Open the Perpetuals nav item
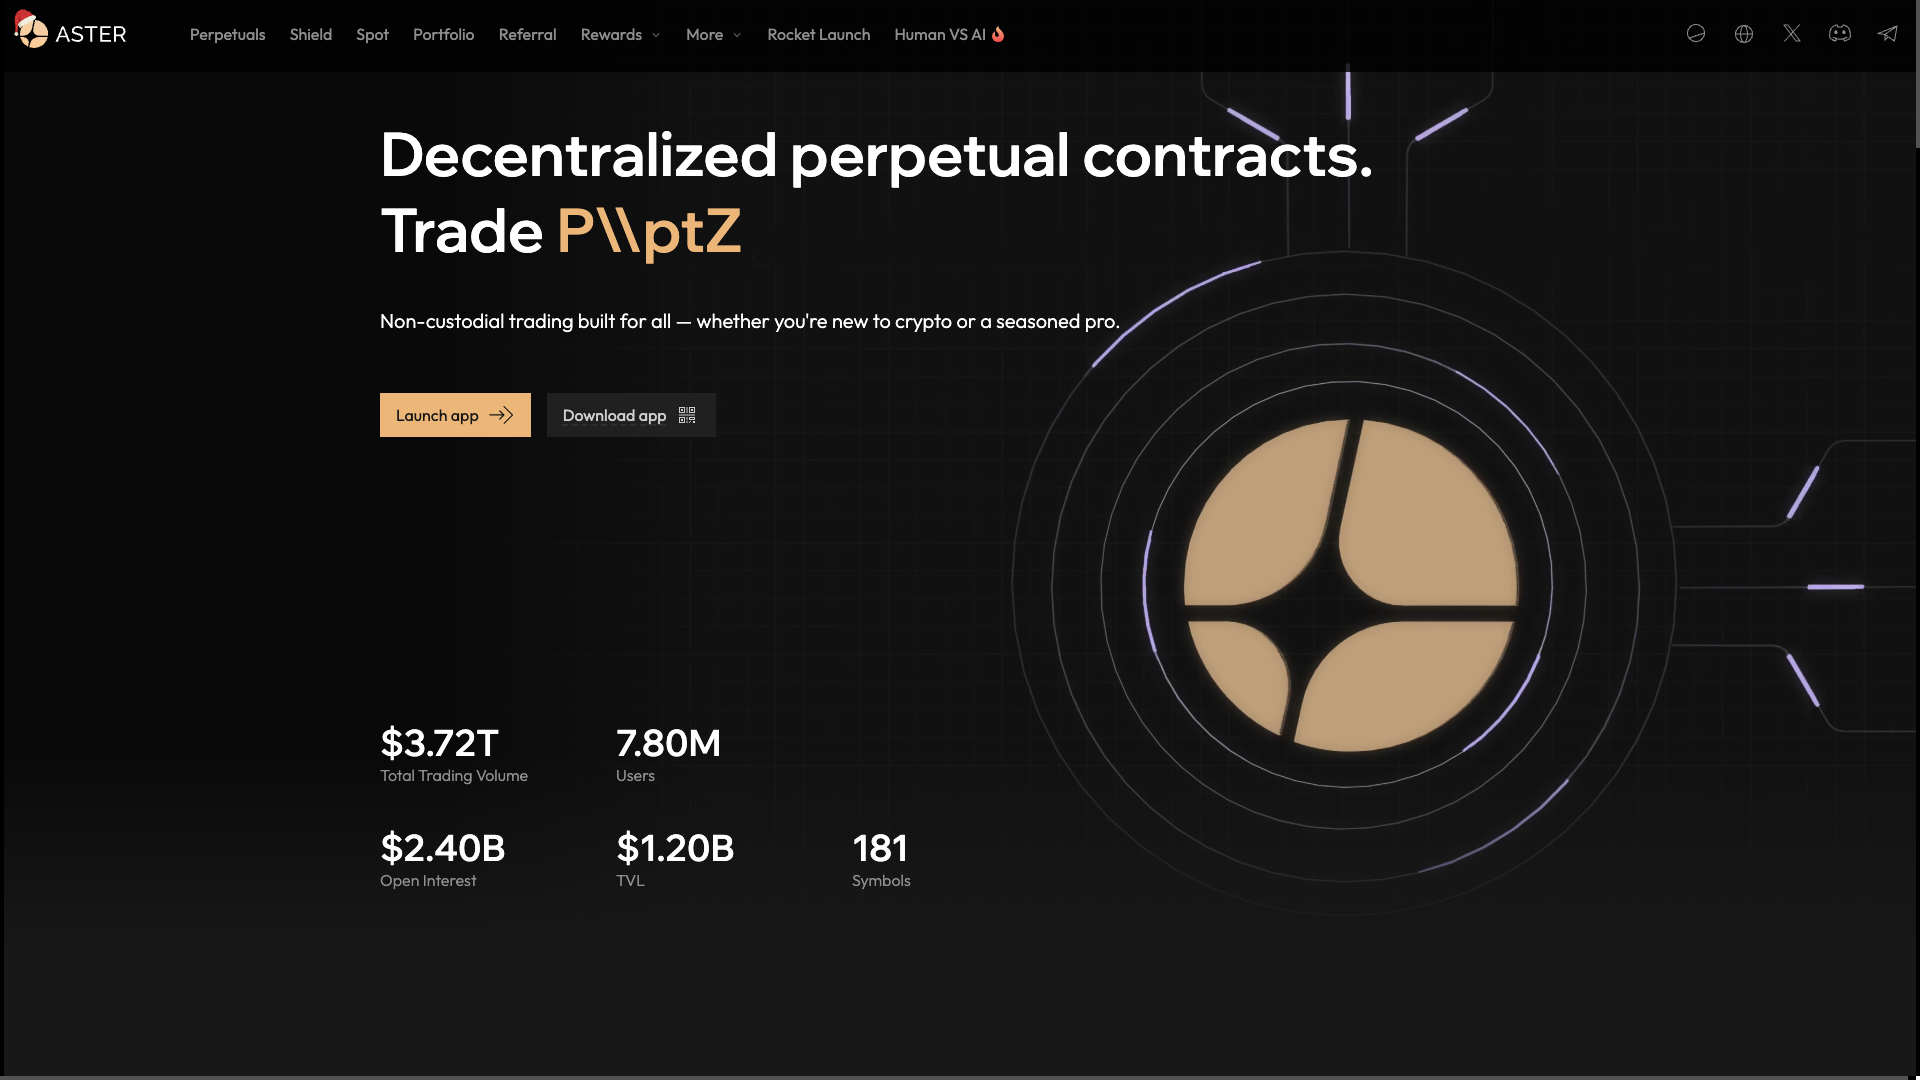The height and width of the screenshot is (1080, 1920). pyautogui.click(x=228, y=34)
